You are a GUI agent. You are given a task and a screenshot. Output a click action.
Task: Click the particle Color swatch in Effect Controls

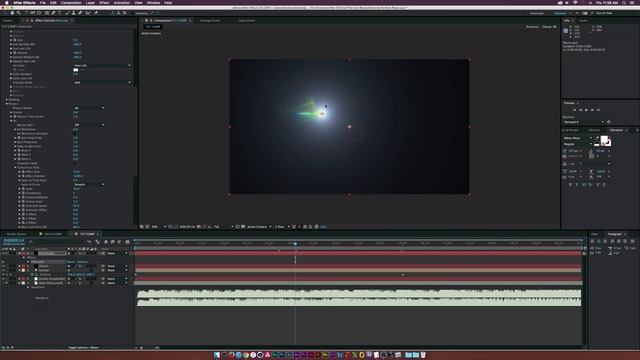click(x=76, y=70)
